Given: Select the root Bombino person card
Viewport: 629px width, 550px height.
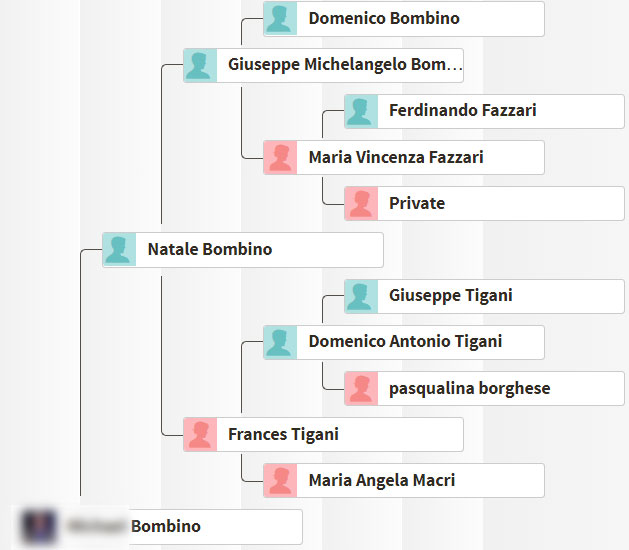Looking at the screenshot, I should [157, 527].
